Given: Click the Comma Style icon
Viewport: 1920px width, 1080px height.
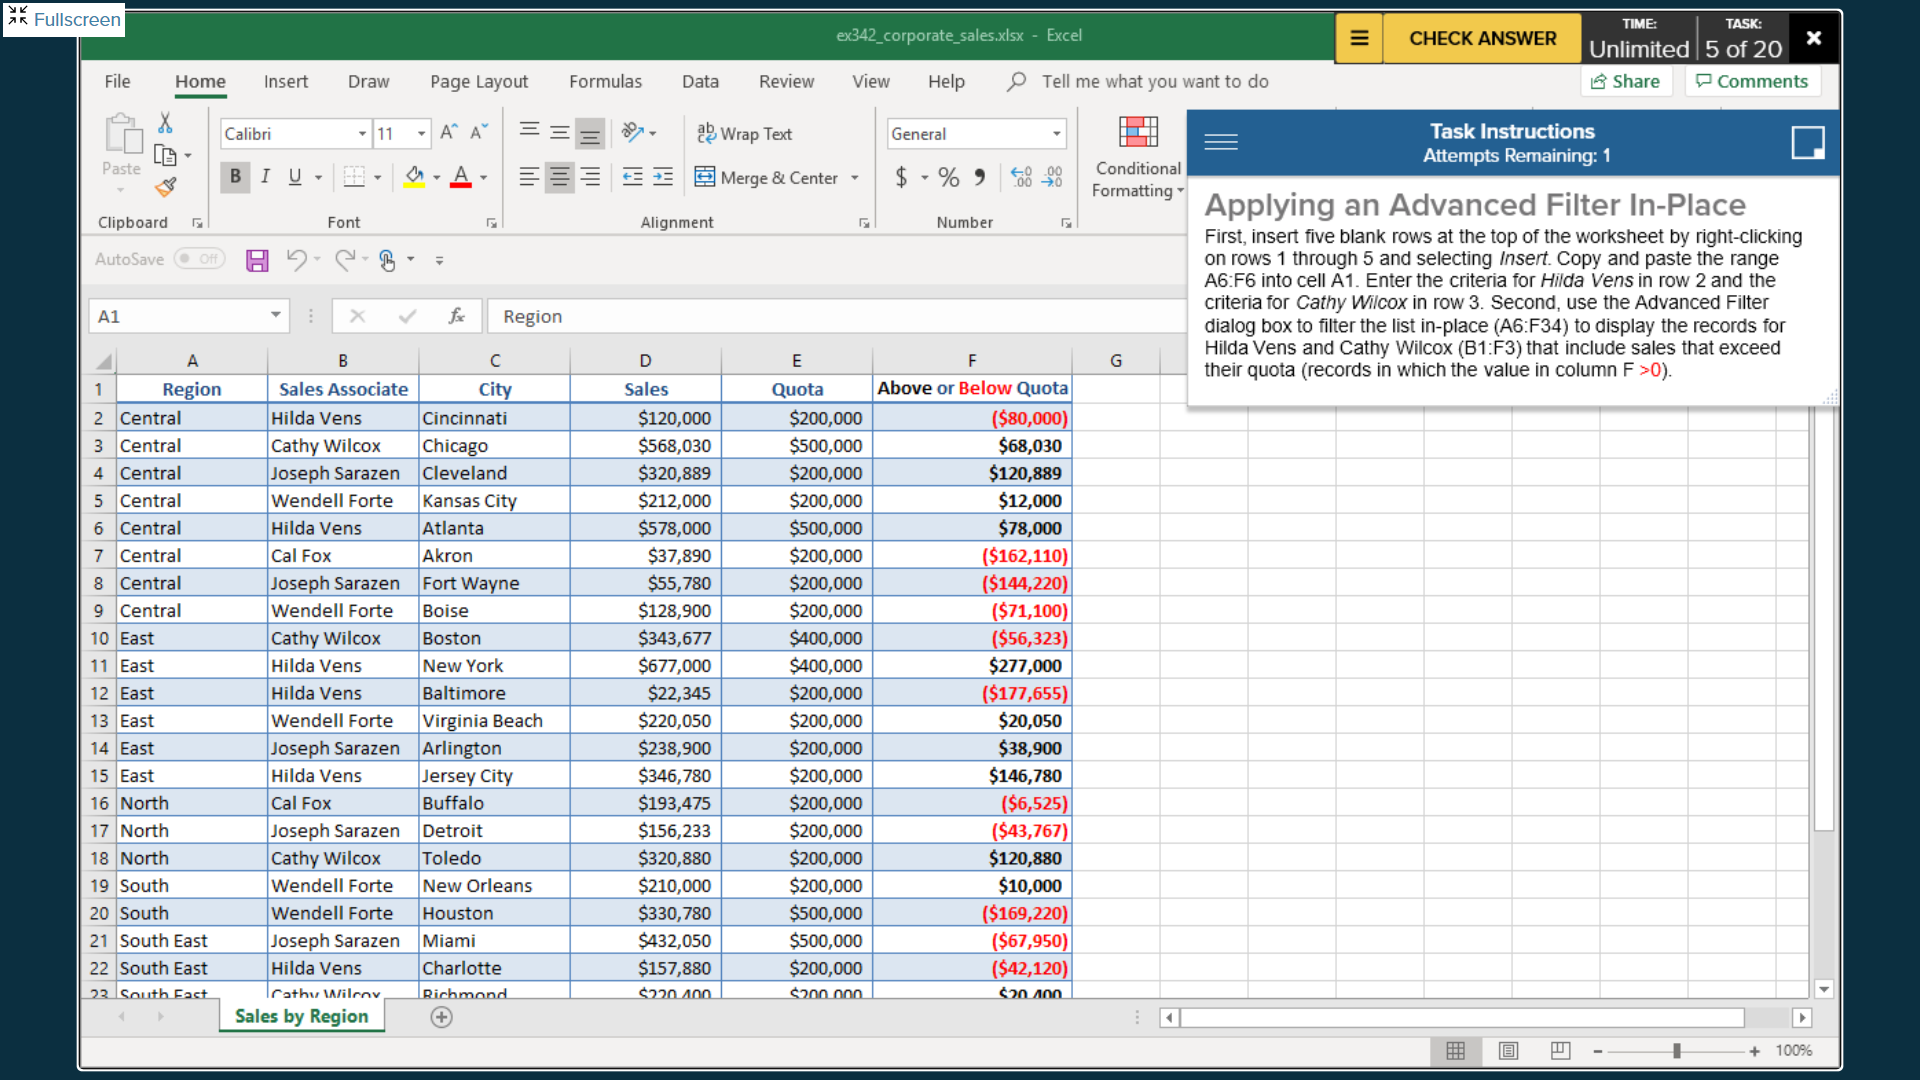Looking at the screenshot, I should (x=981, y=177).
